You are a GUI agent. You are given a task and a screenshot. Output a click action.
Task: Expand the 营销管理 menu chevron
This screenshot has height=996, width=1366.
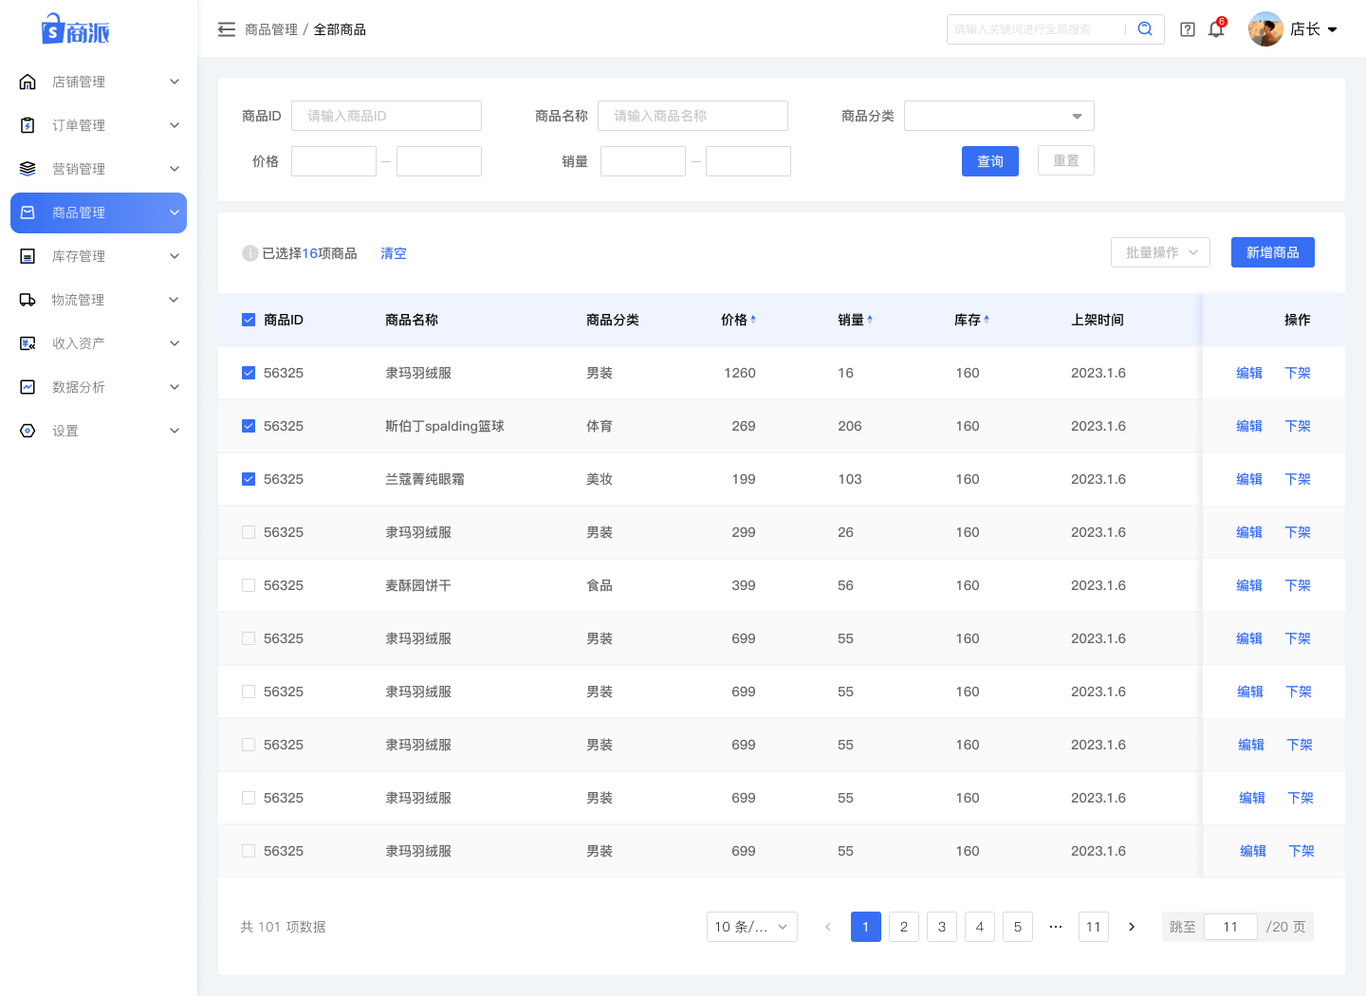[174, 169]
